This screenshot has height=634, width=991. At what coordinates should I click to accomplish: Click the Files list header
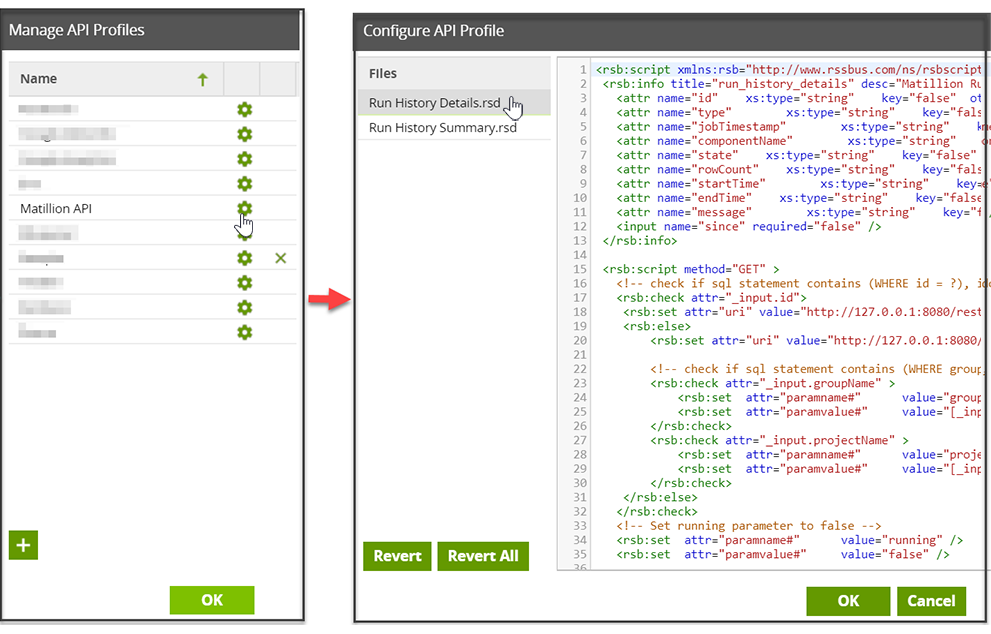[454, 73]
